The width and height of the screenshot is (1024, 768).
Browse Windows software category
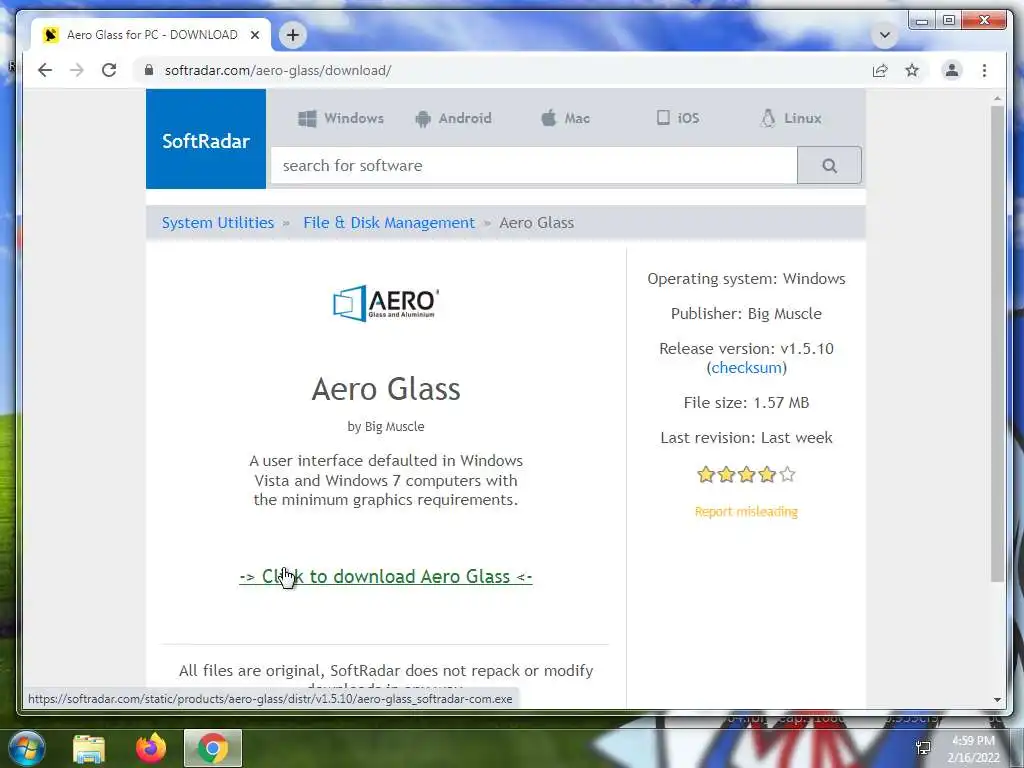point(341,118)
